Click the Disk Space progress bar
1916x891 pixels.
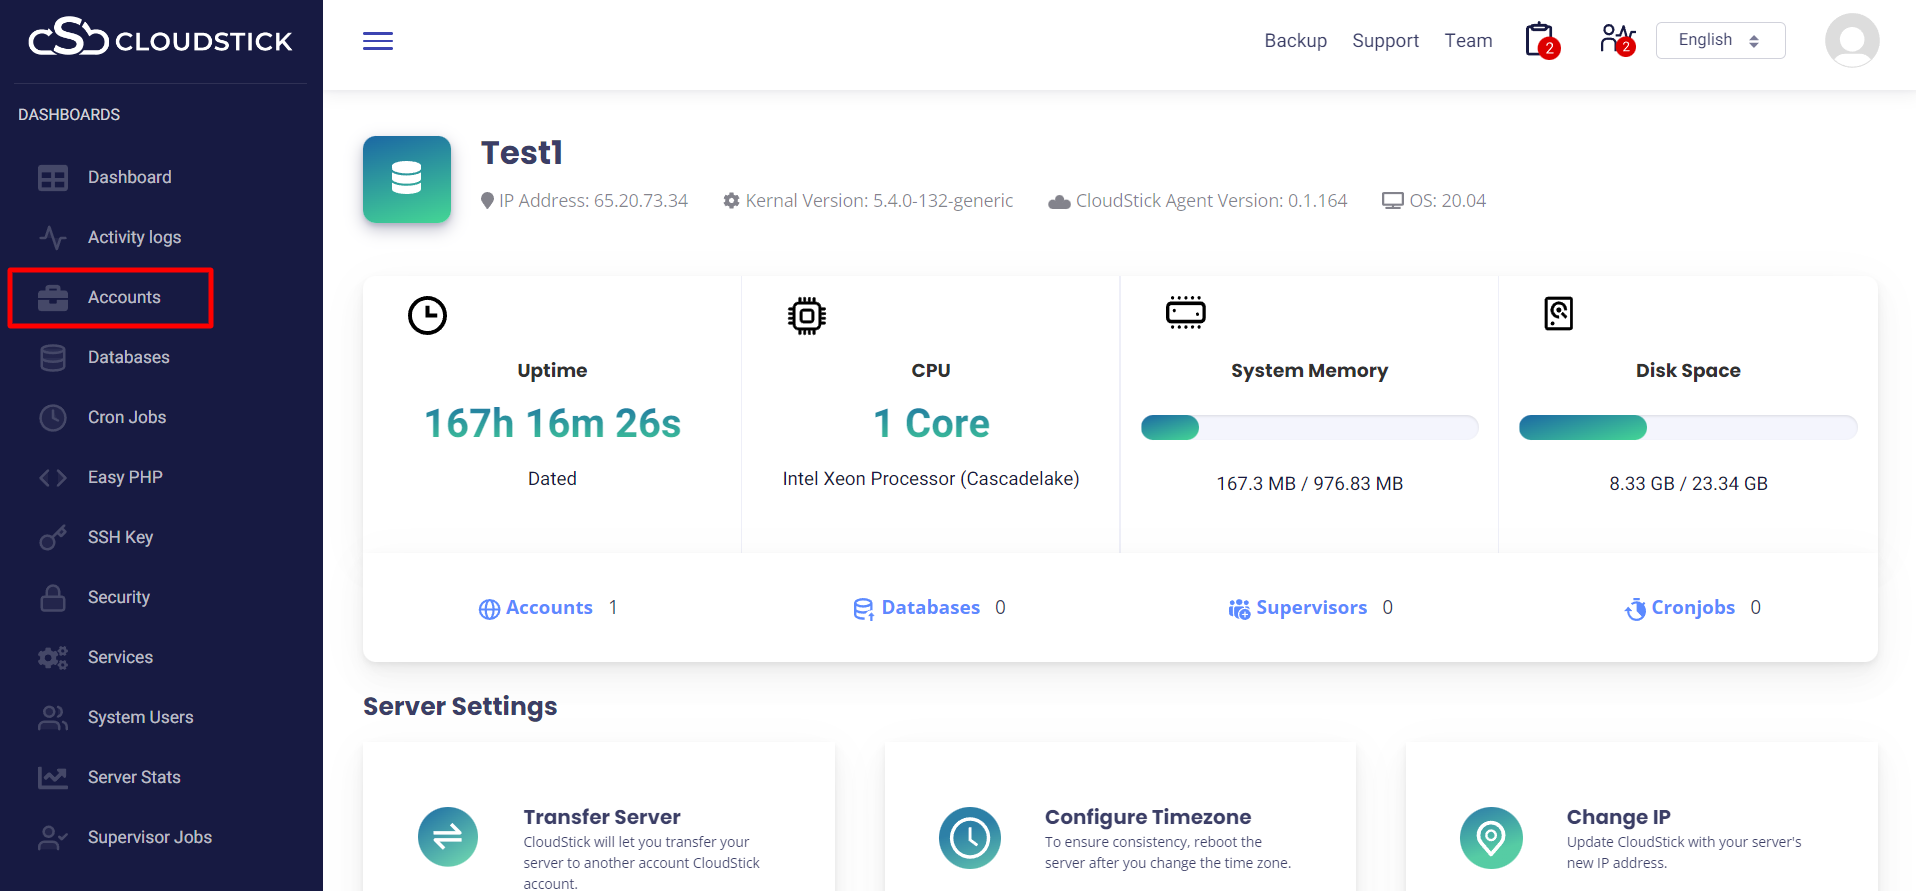click(1687, 428)
